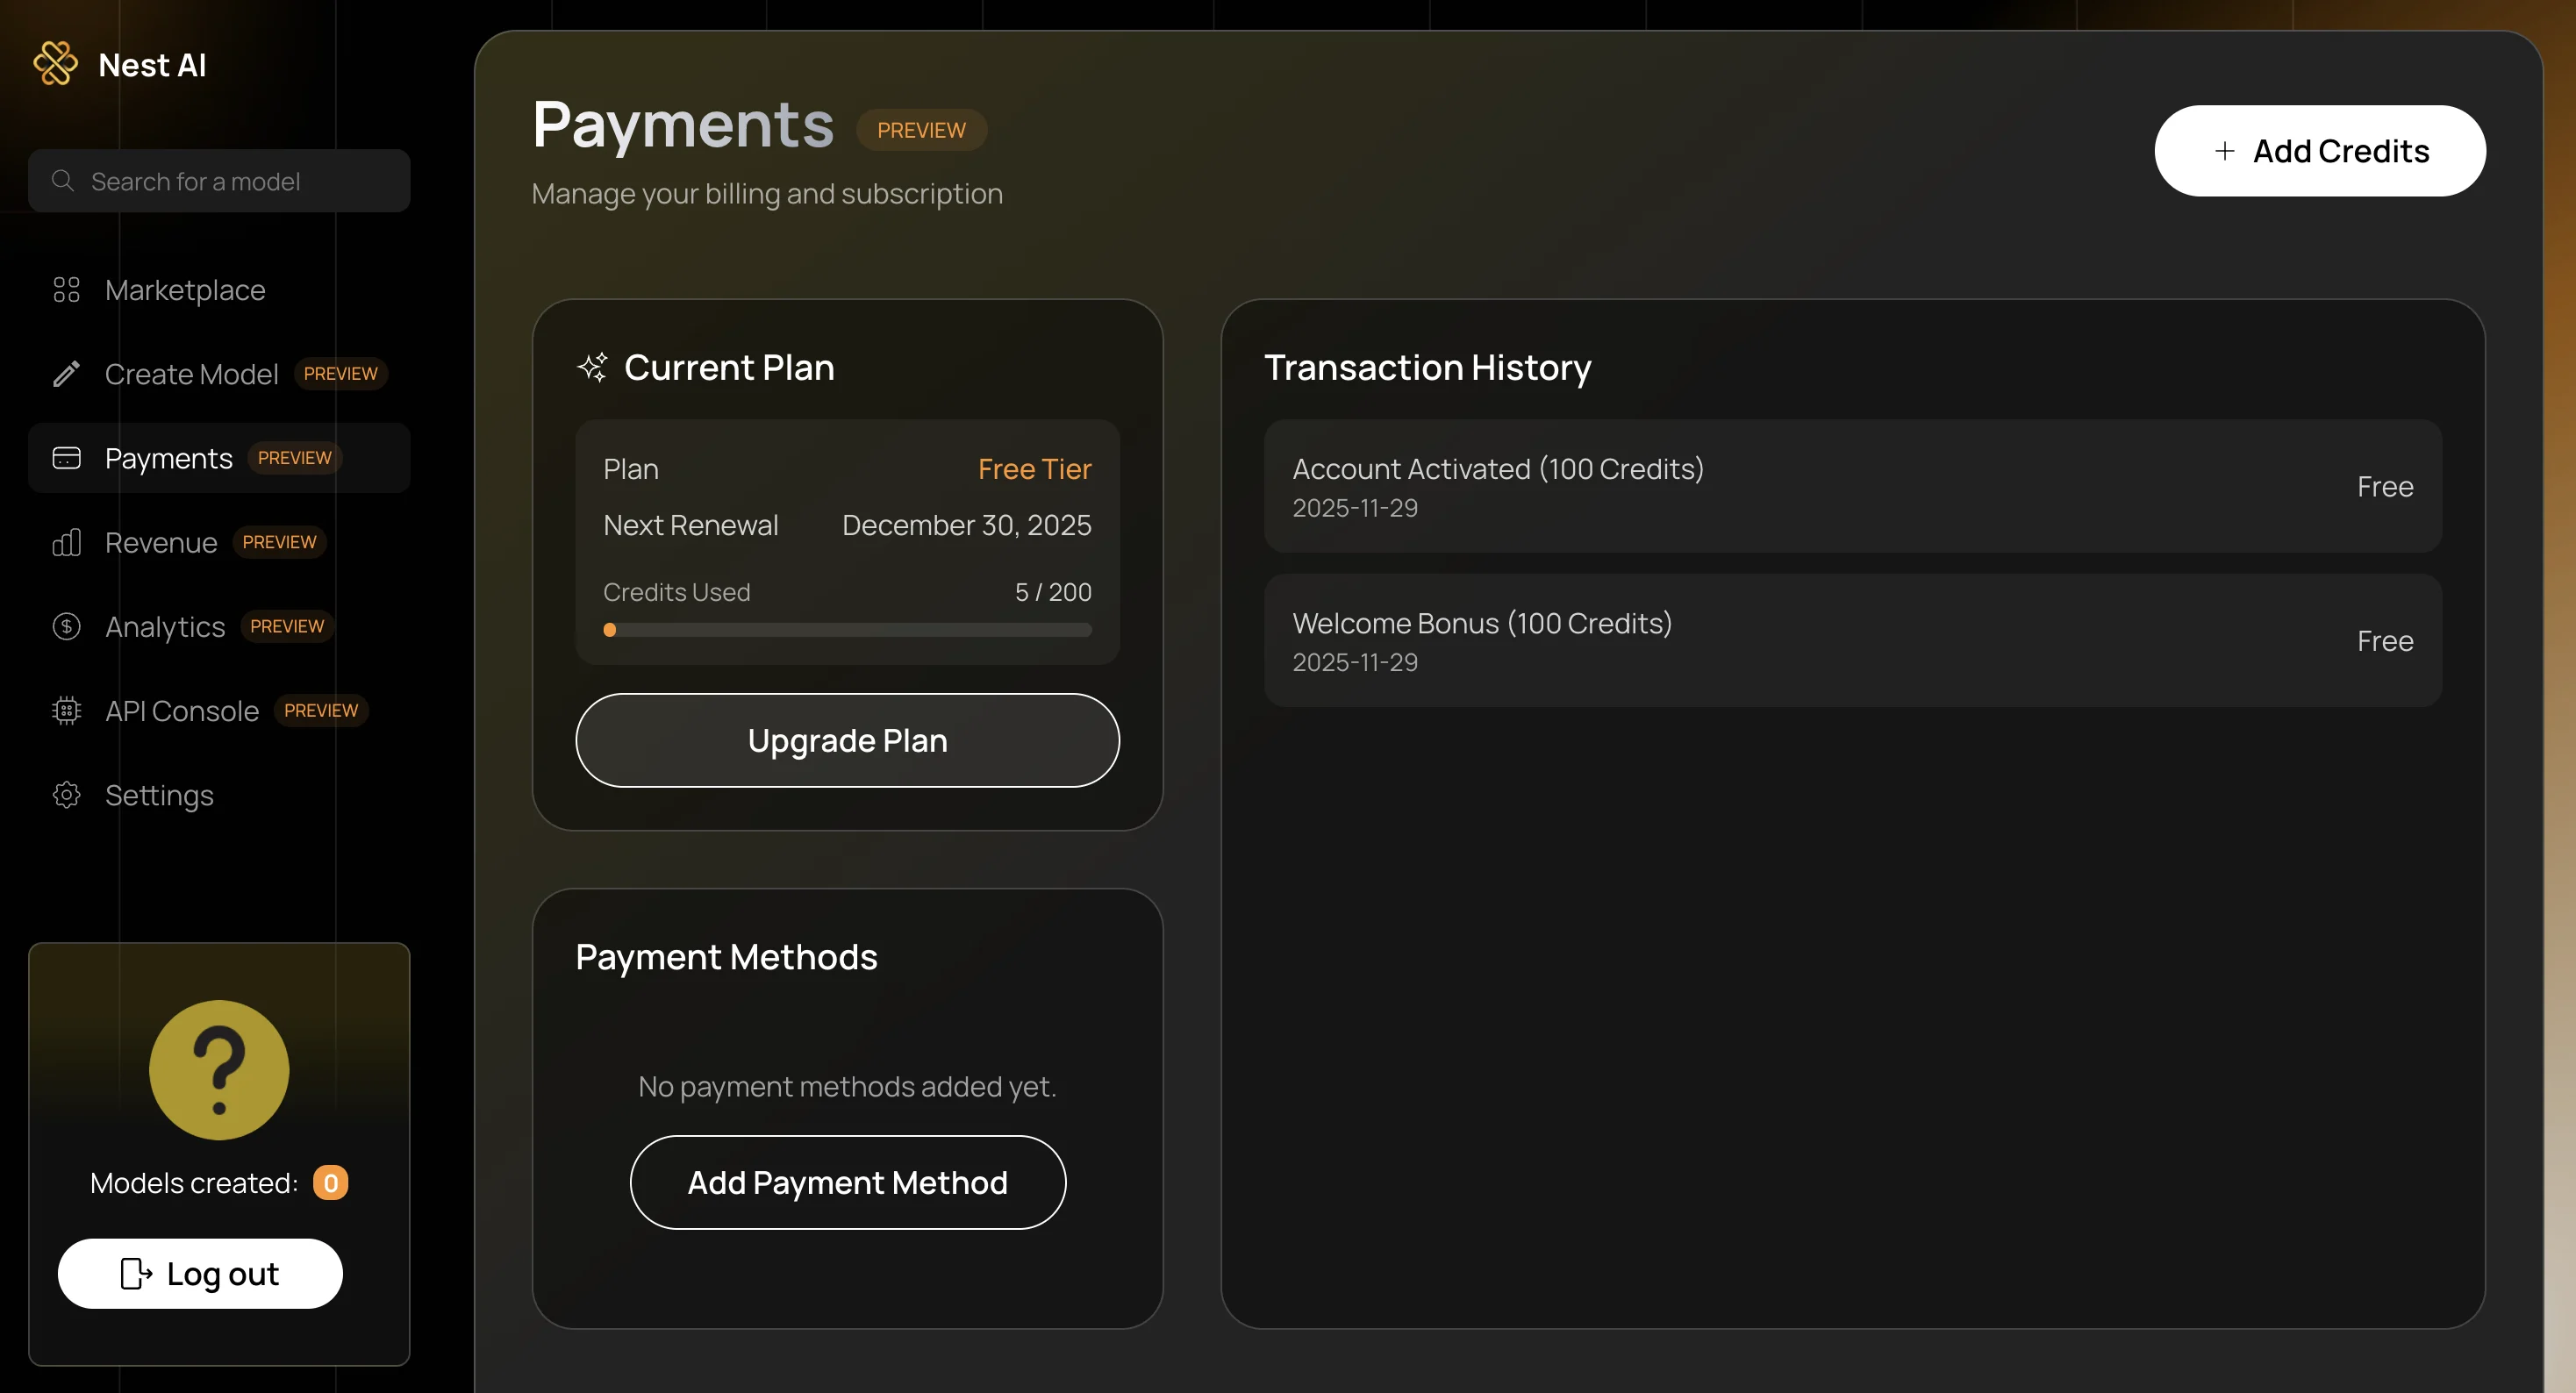
Task: Click the Settings gear icon
Action: click(66, 795)
